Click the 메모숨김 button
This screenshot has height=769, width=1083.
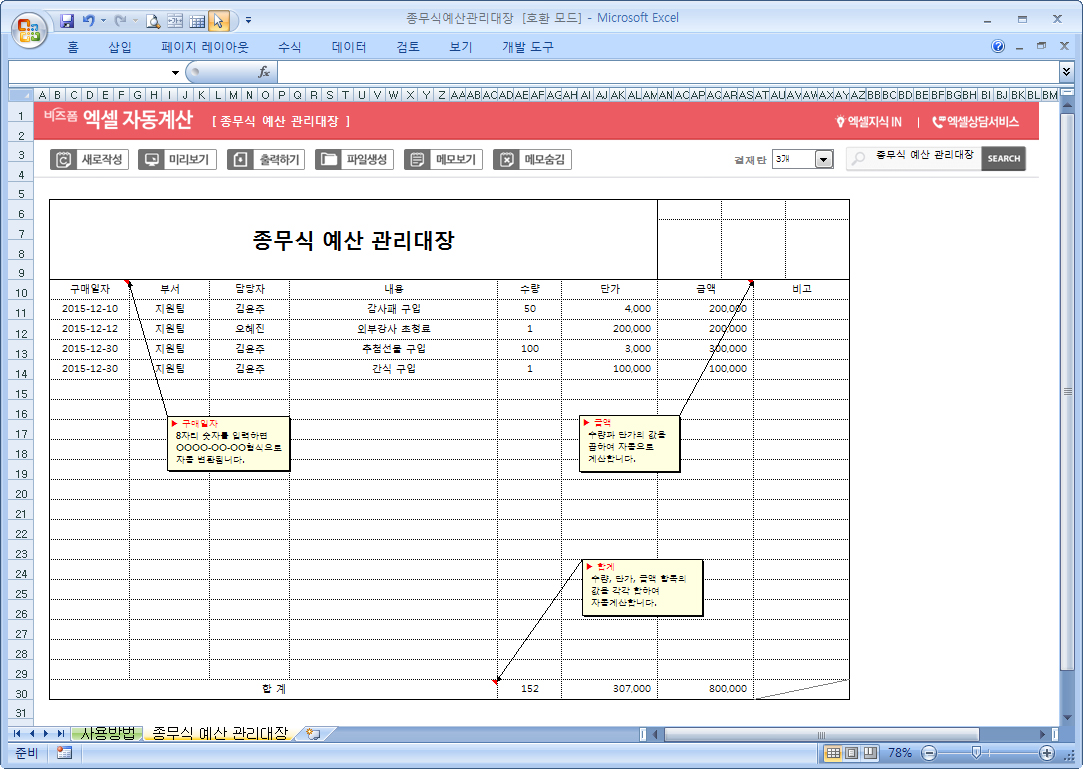coord(532,160)
